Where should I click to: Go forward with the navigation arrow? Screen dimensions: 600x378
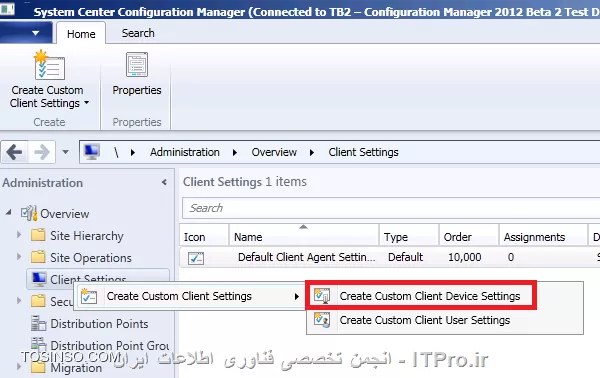pos(41,152)
